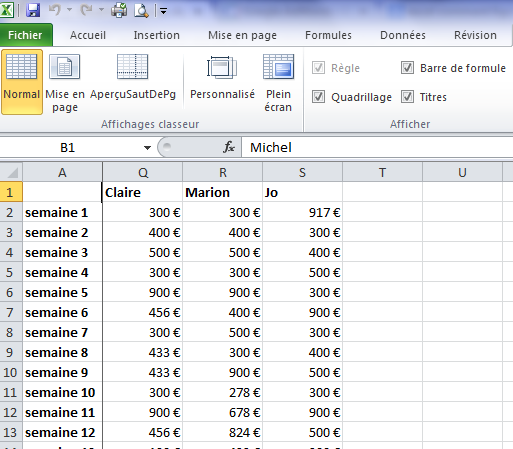Switch to the Formules ribbon tab

point(328,35)
